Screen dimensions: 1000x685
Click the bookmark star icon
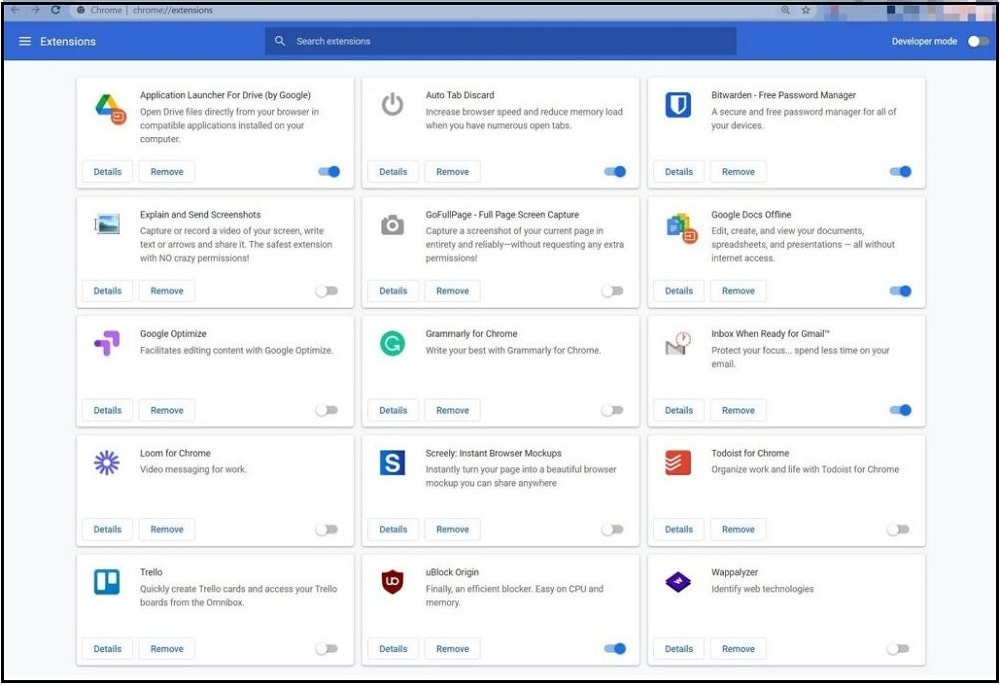(806, 10)
